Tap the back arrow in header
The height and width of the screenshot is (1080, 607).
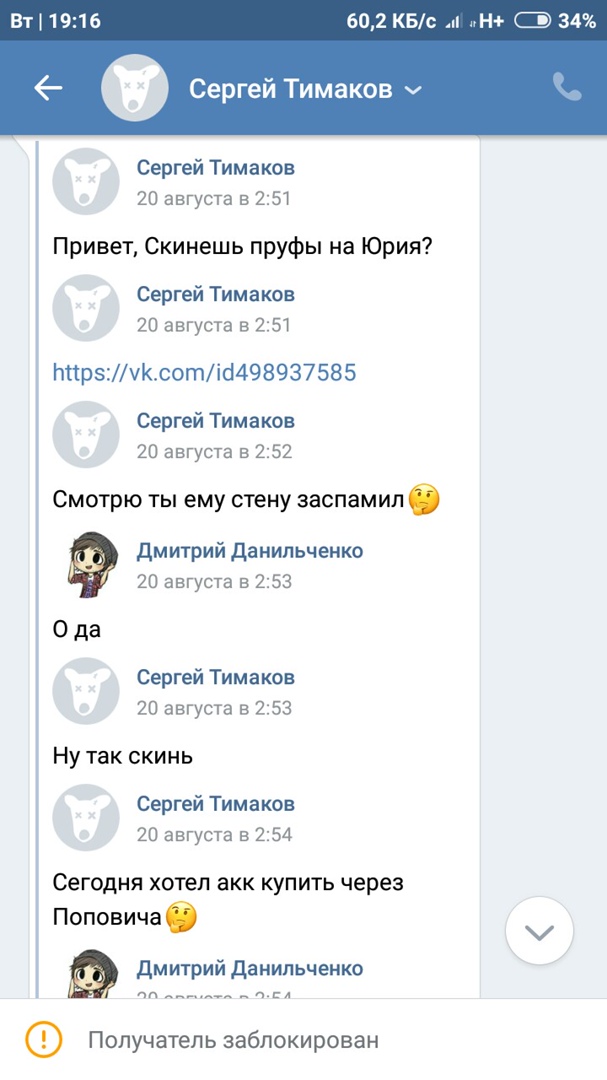[48, 88]
